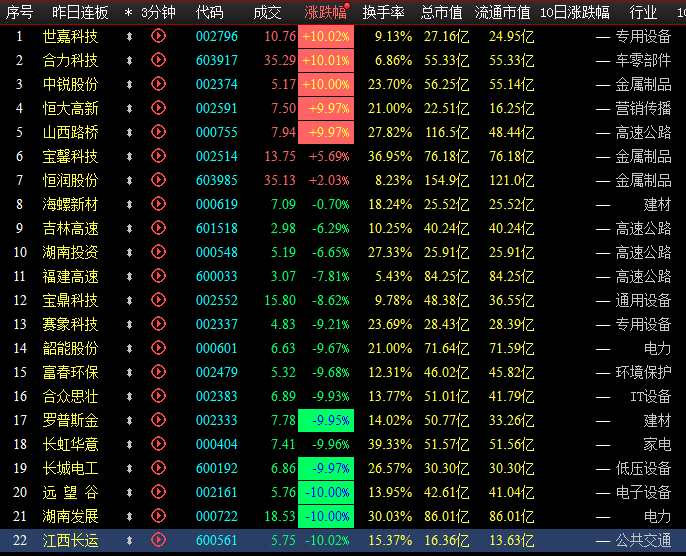
Task: Click the 3分钟 column header
Action: [158, 12]
